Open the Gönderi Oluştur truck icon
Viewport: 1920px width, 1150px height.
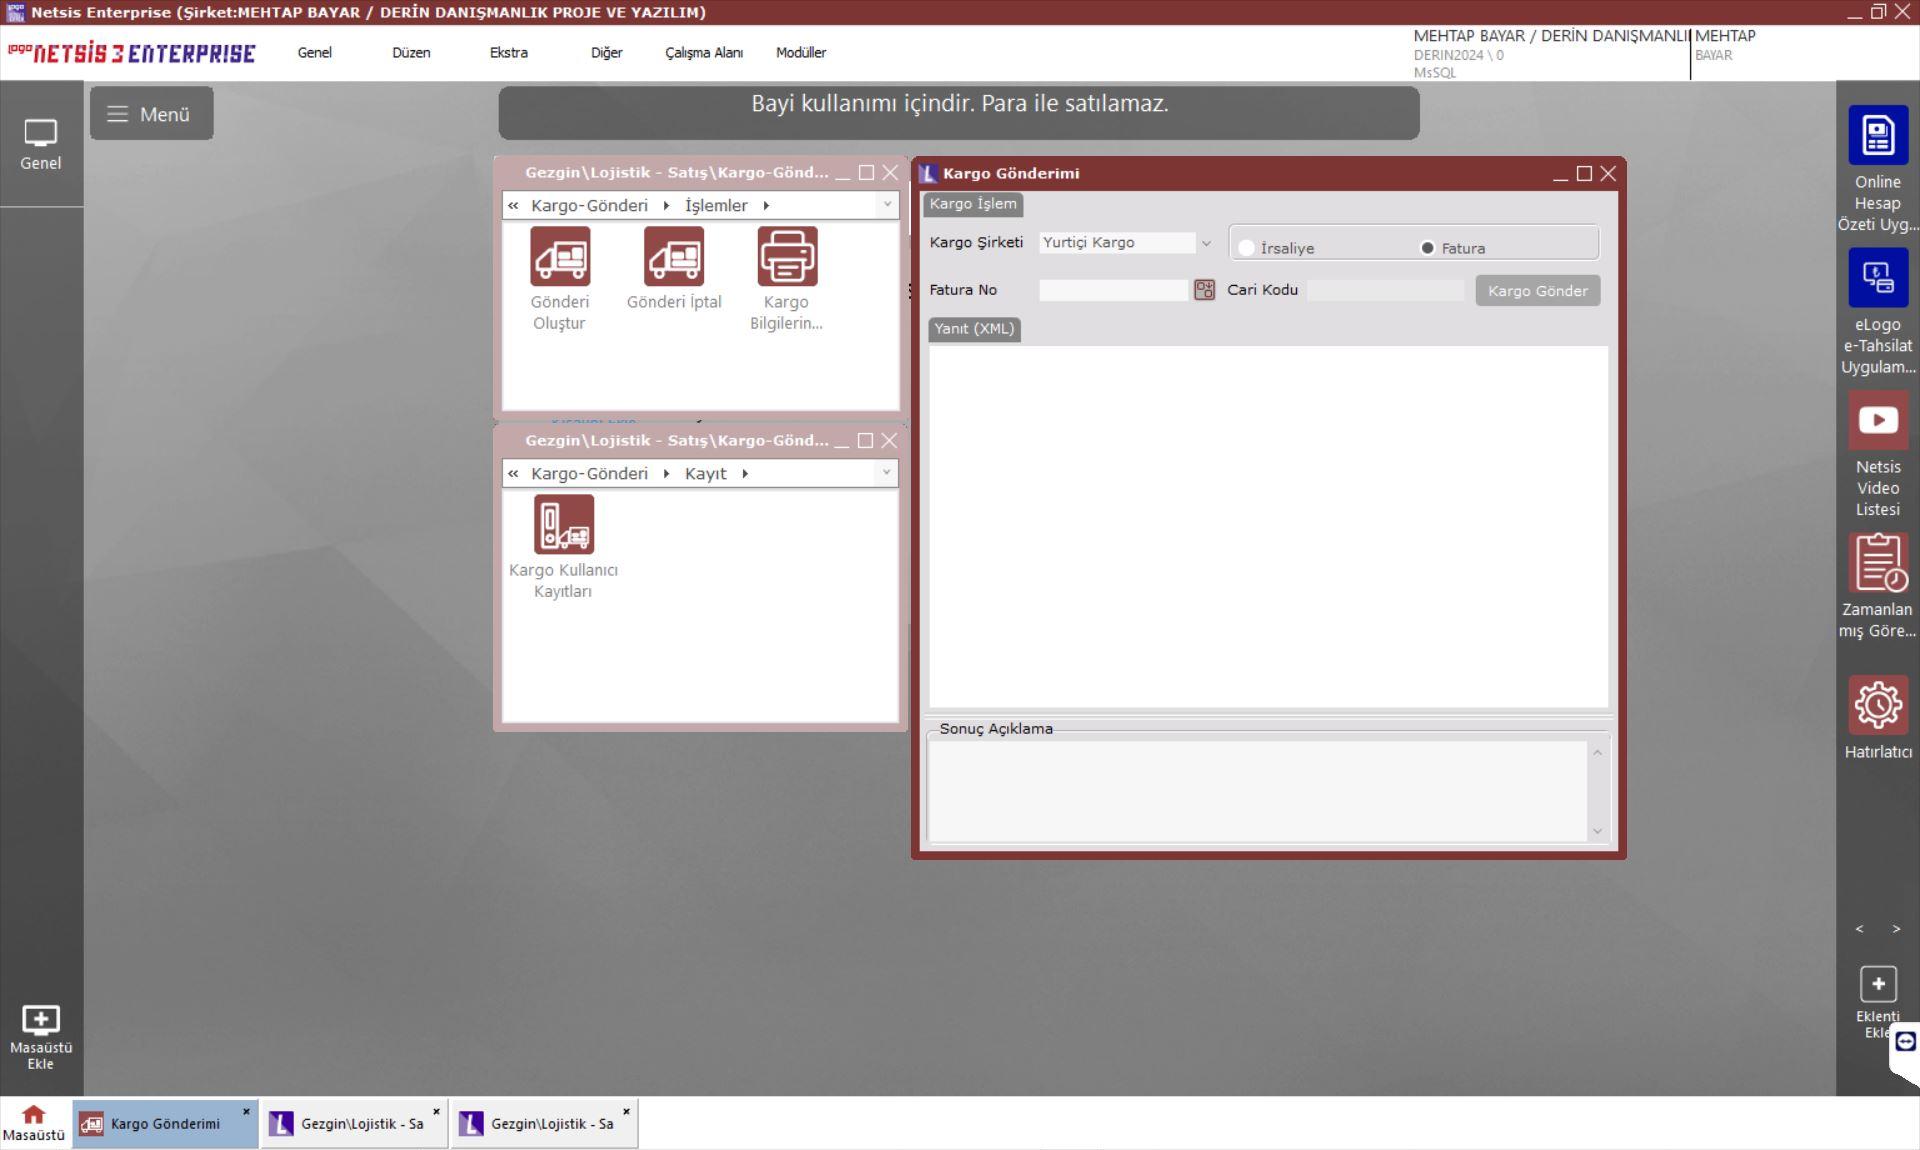point(560,256)
